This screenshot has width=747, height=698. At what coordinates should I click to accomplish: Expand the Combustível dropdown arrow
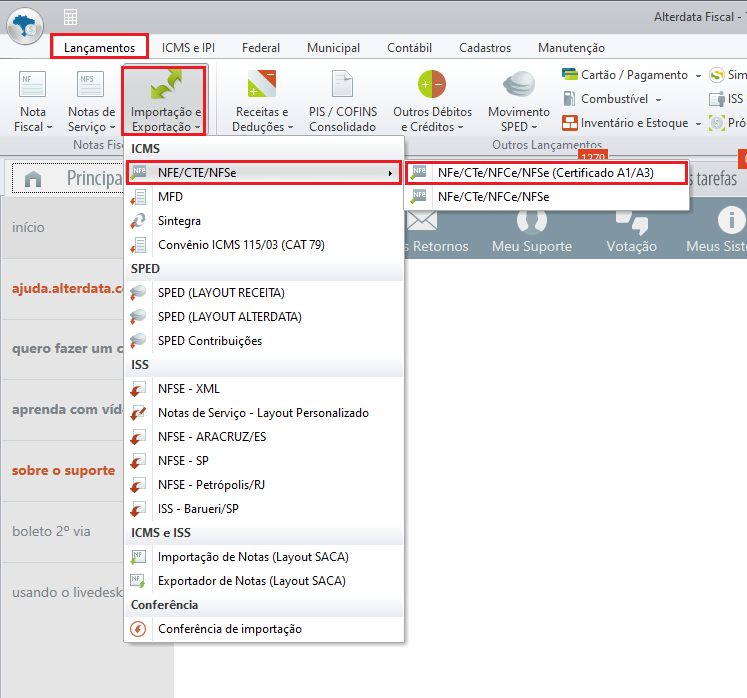pyautogui.click(x=658, y=100)
